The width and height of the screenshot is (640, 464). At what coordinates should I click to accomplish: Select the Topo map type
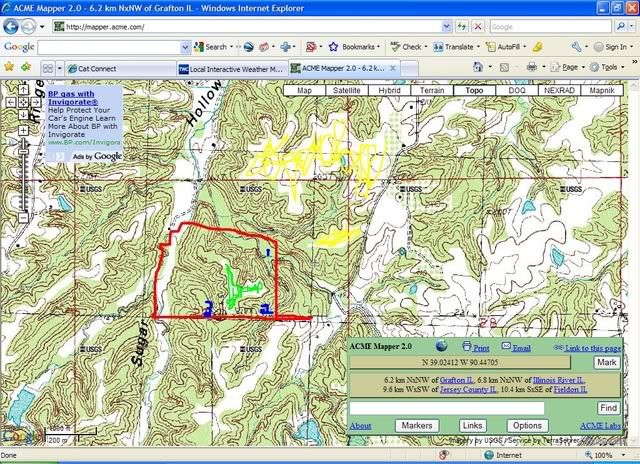474,90
